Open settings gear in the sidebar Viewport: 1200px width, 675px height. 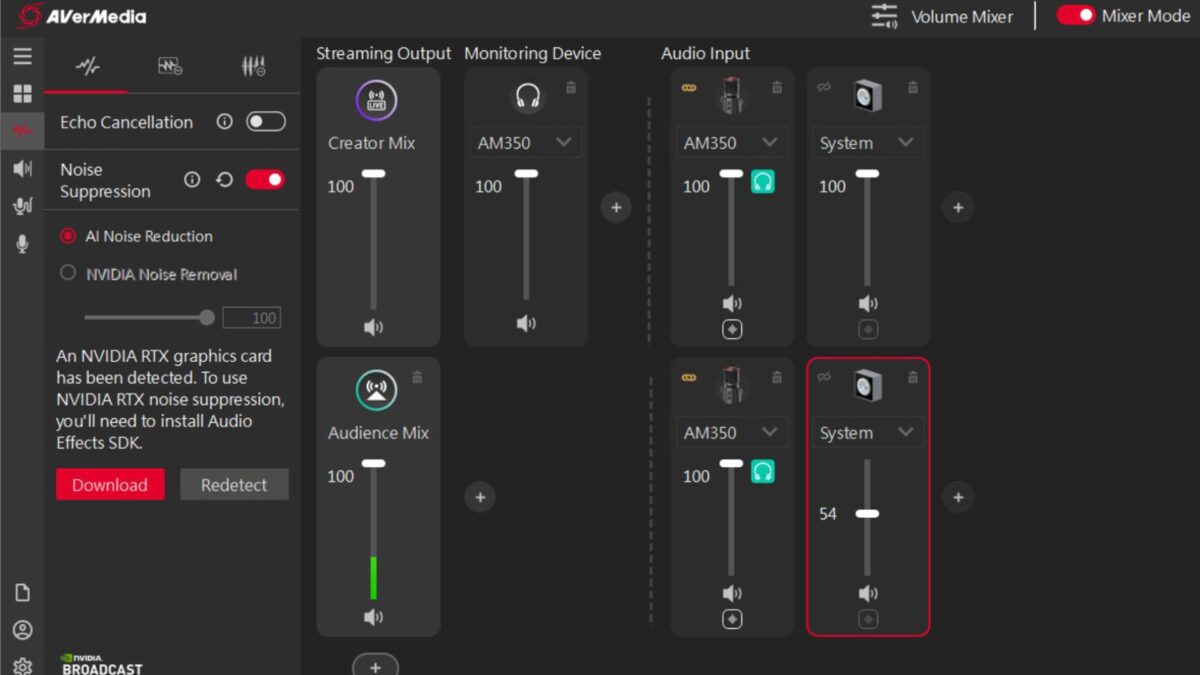(22, 666)
